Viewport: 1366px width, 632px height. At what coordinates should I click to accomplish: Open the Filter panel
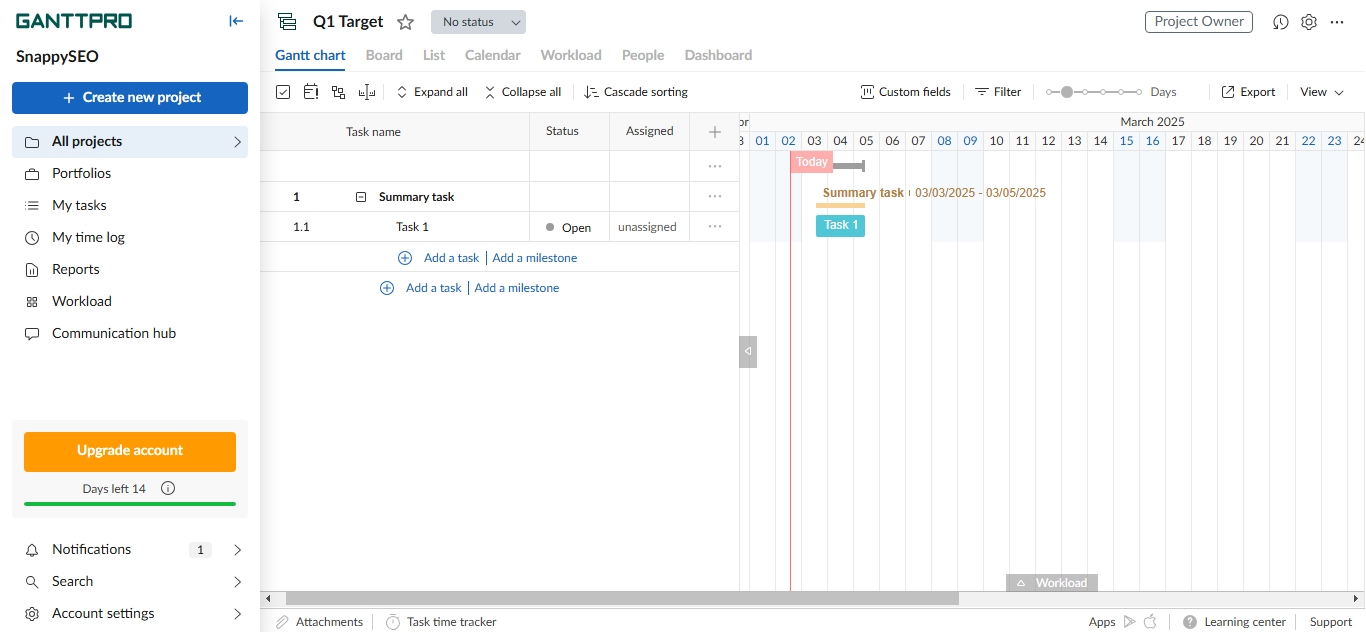click(998, 92)
